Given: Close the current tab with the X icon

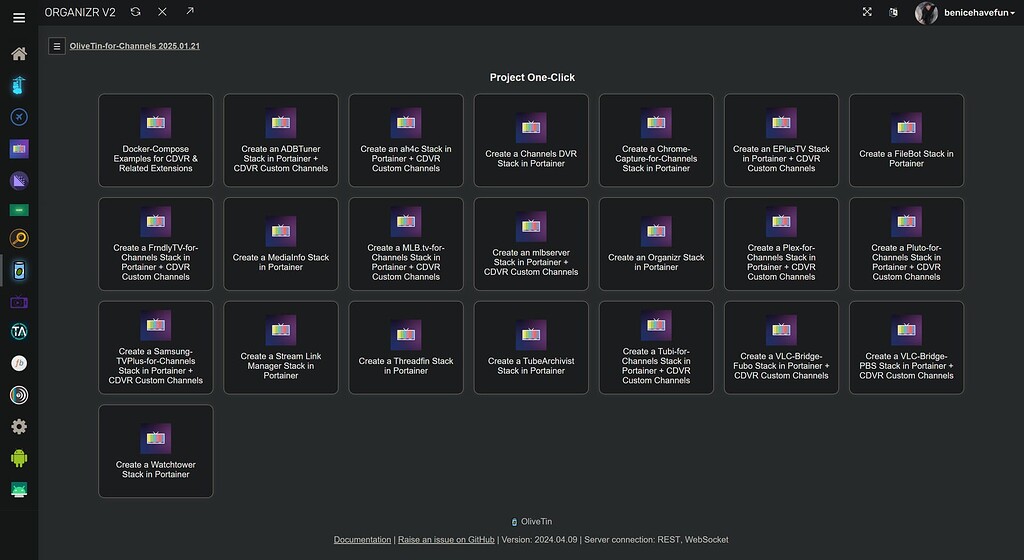Looking at the screenshot, I should coord(162,12).
